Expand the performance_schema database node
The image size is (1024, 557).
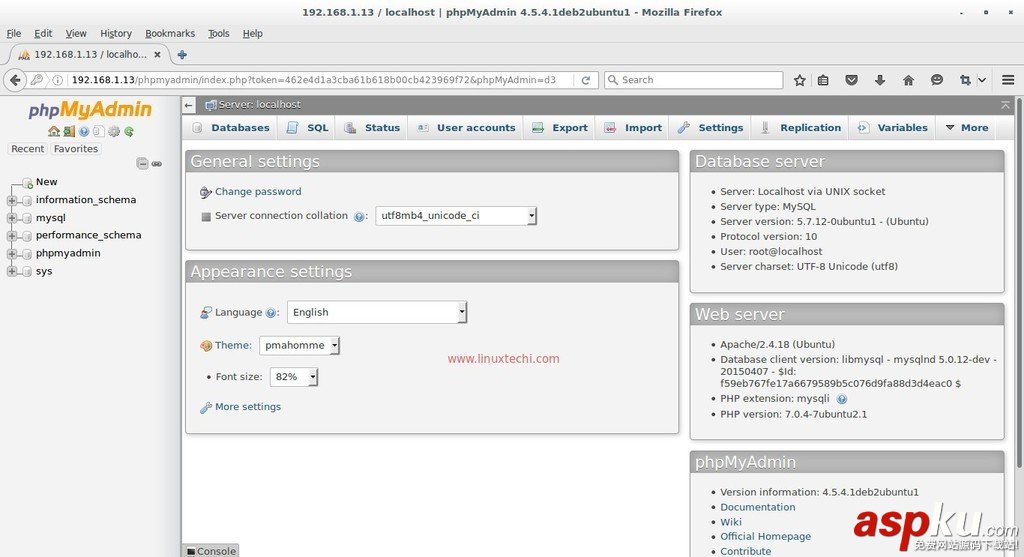12,236
